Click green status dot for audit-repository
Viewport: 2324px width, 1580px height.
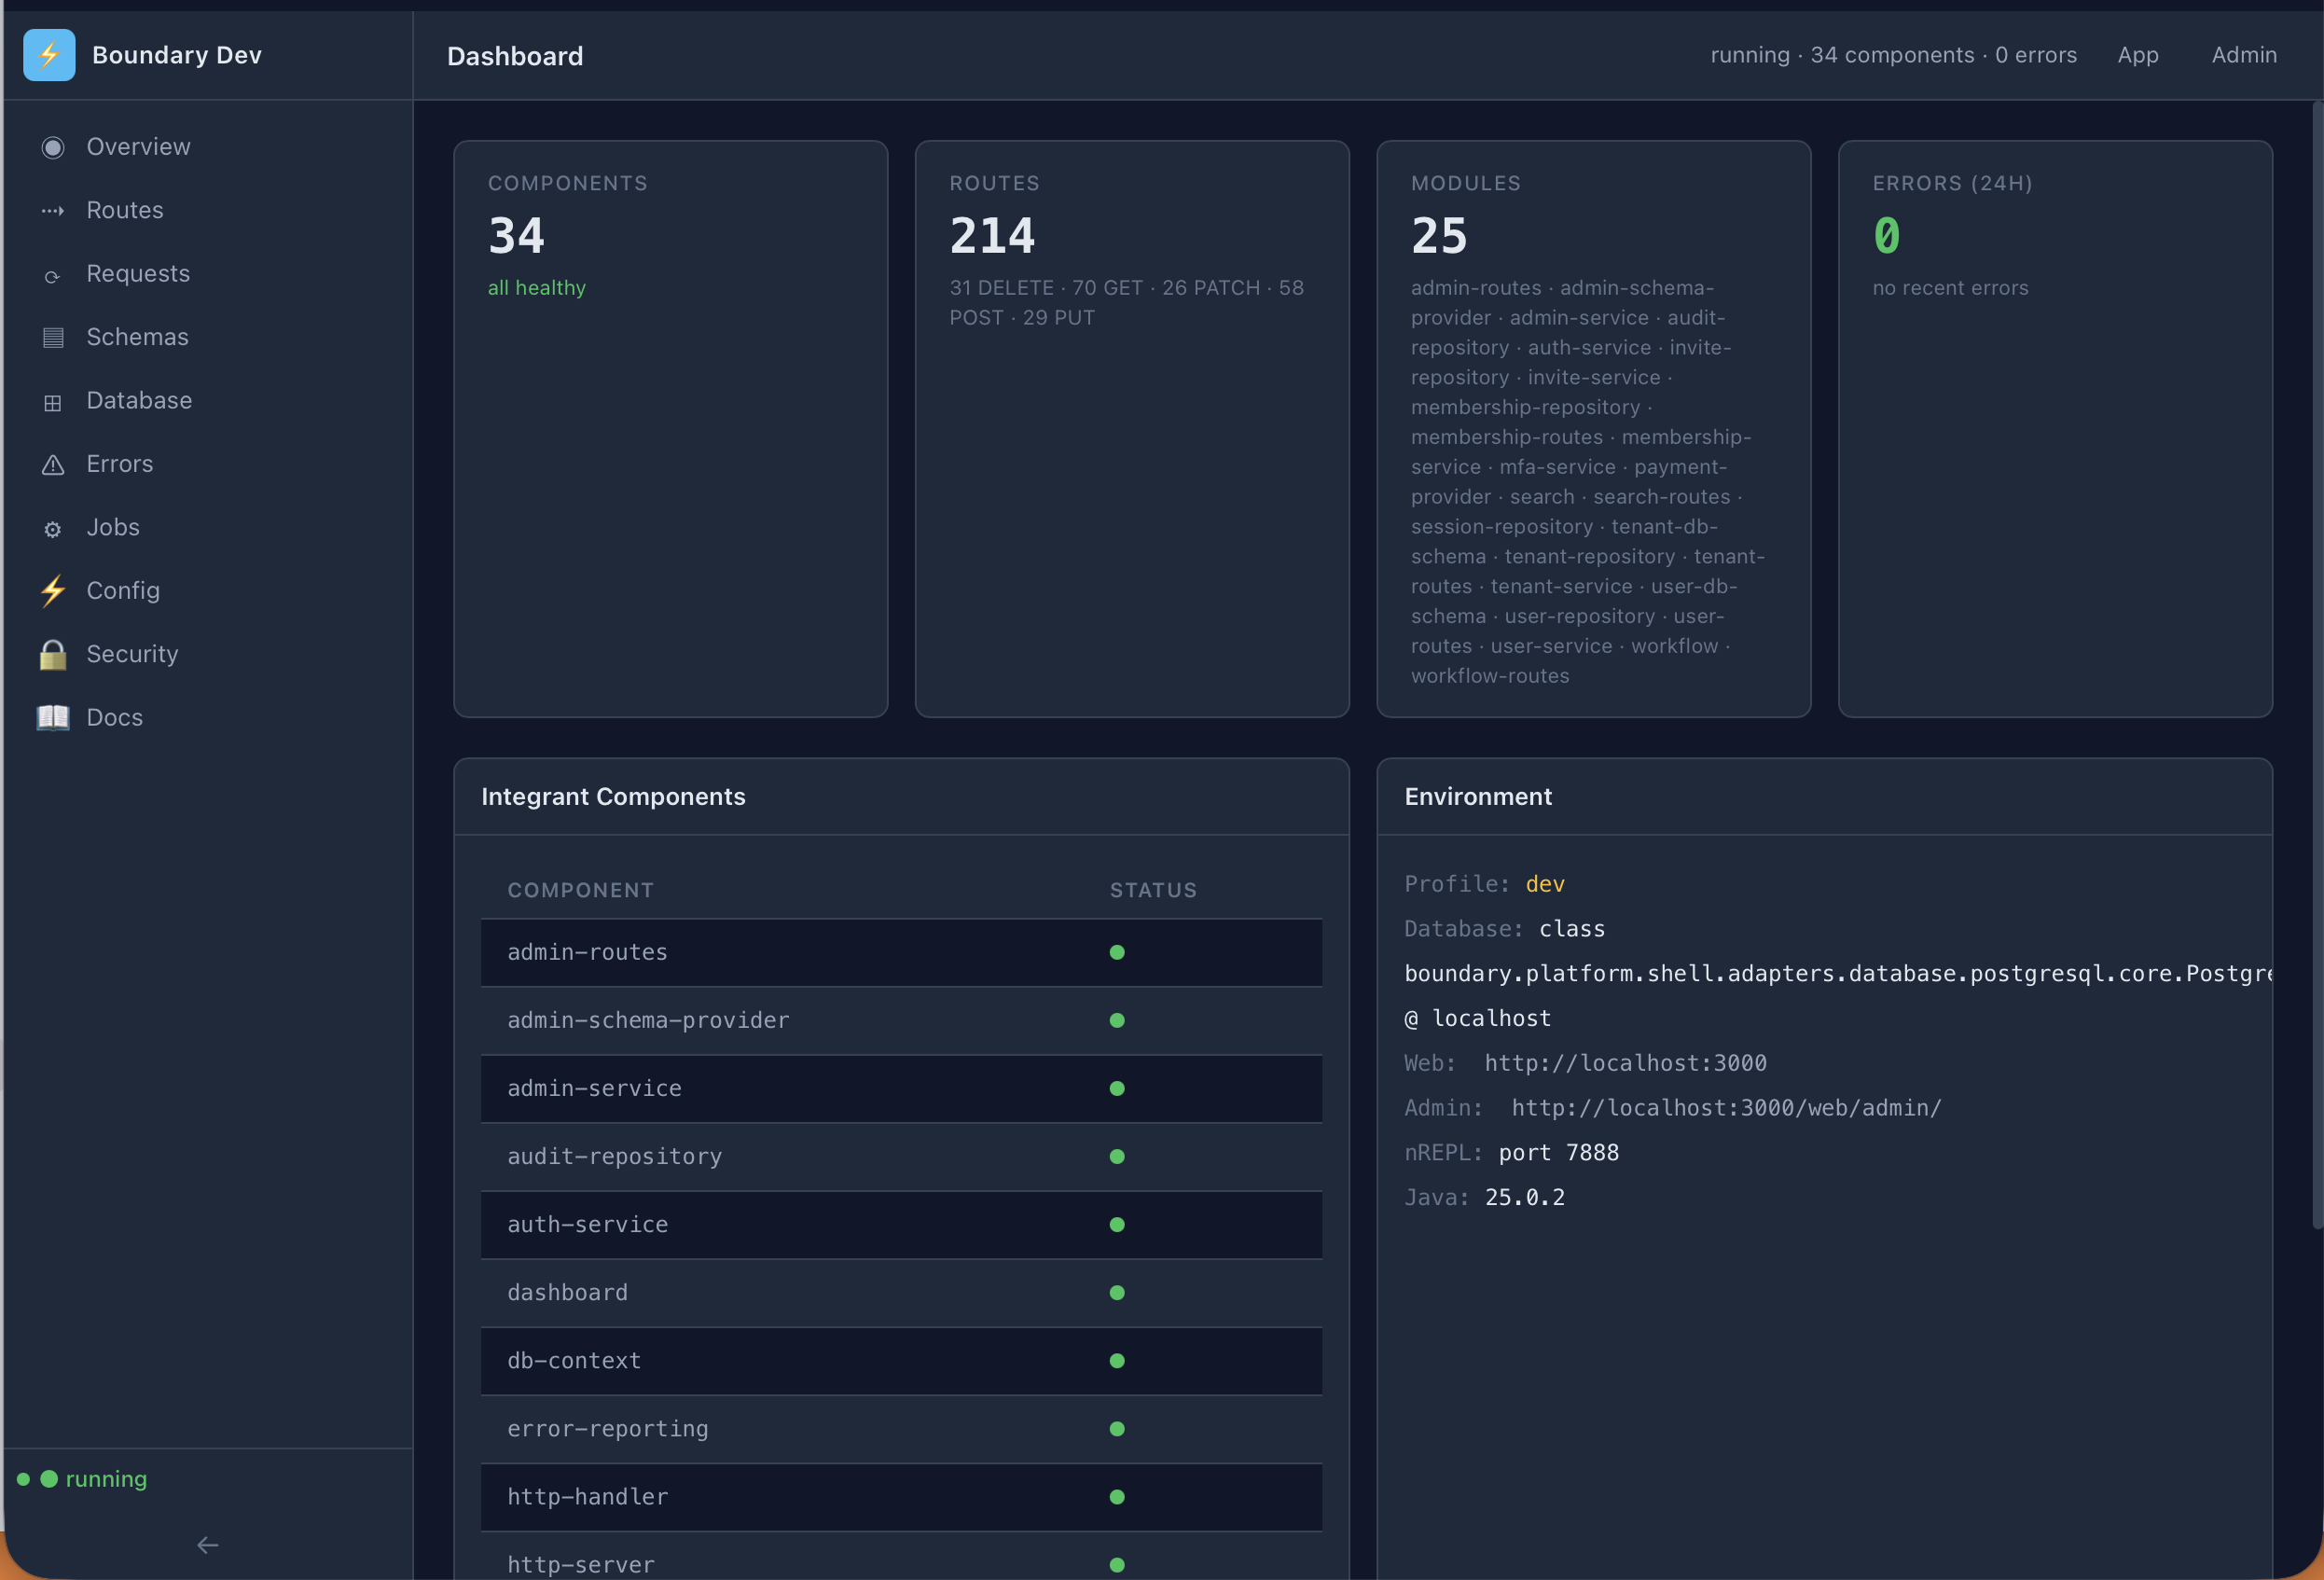pyautogui.click(x=1117, y=1157)
